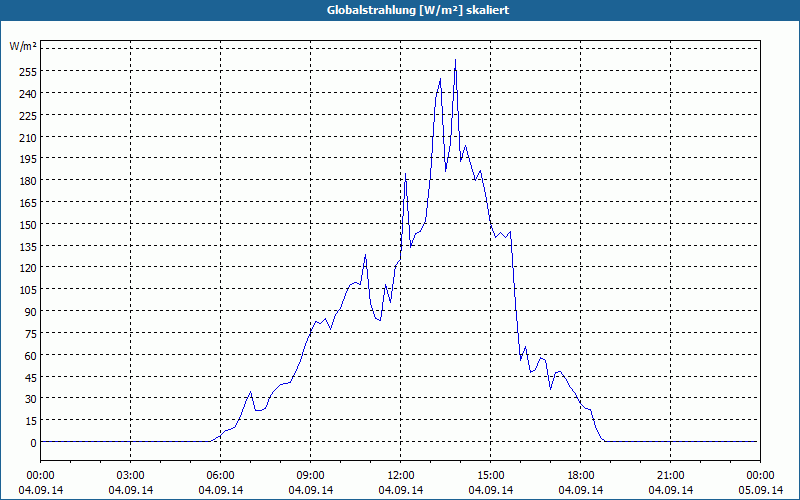The width and height of the screenshot is (800, 500).
Task: Select the 255 y-axis value
Action: click(x=27, y=72)
